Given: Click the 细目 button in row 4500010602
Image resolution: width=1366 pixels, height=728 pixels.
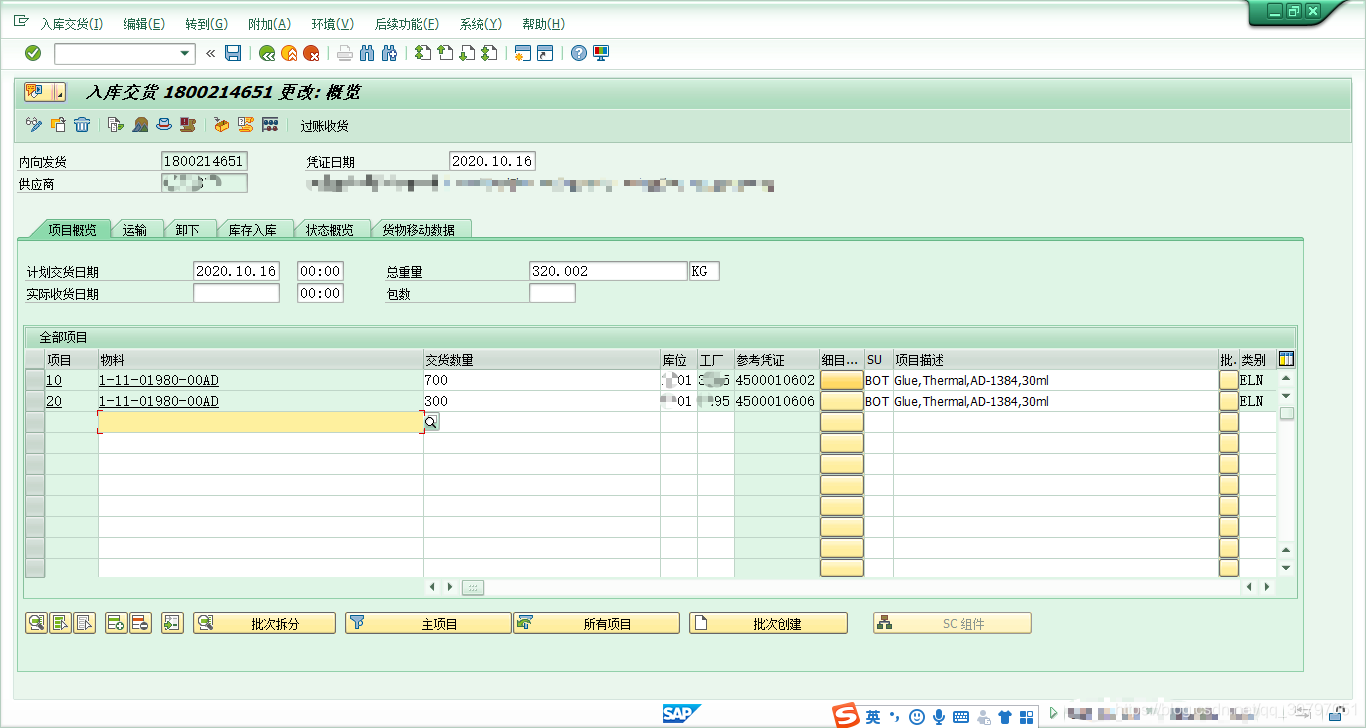Looking at the screenshot, I should tap(841, 380).
